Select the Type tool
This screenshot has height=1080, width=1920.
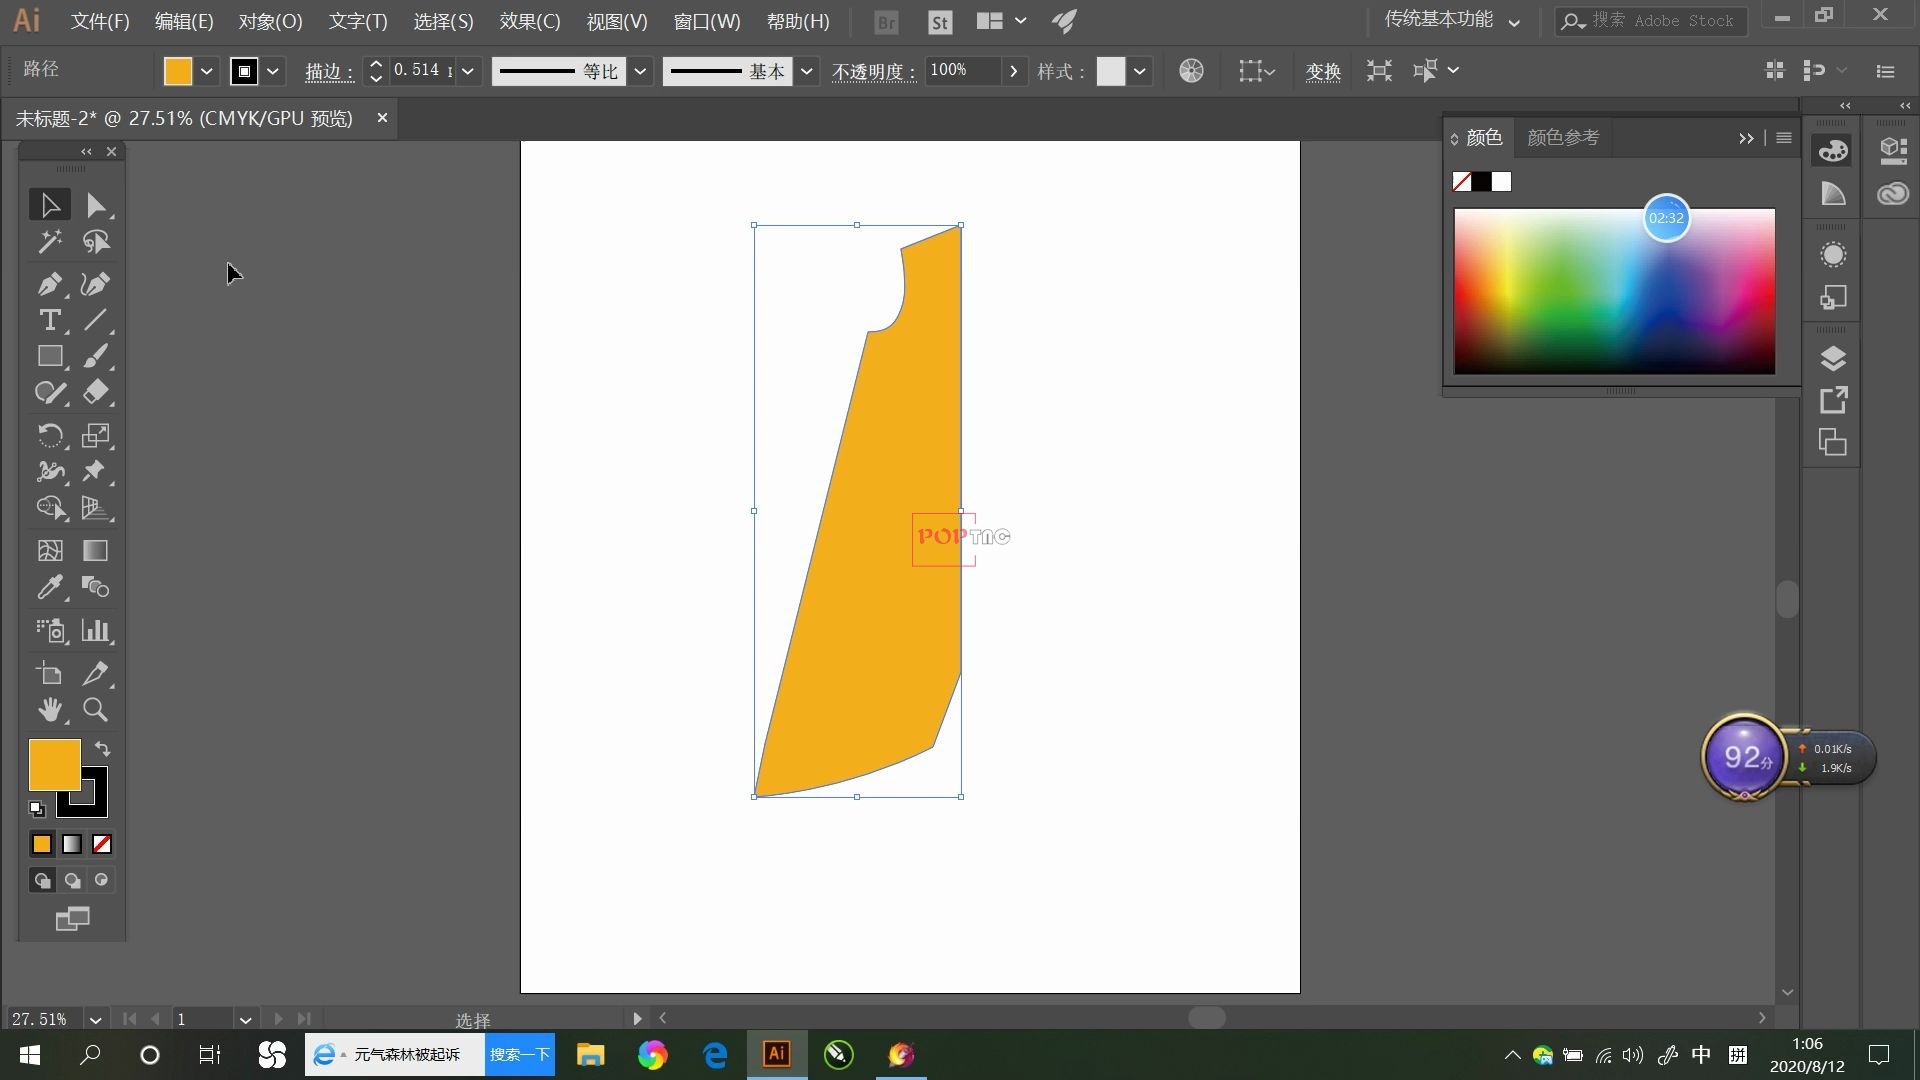pos(48,321)
